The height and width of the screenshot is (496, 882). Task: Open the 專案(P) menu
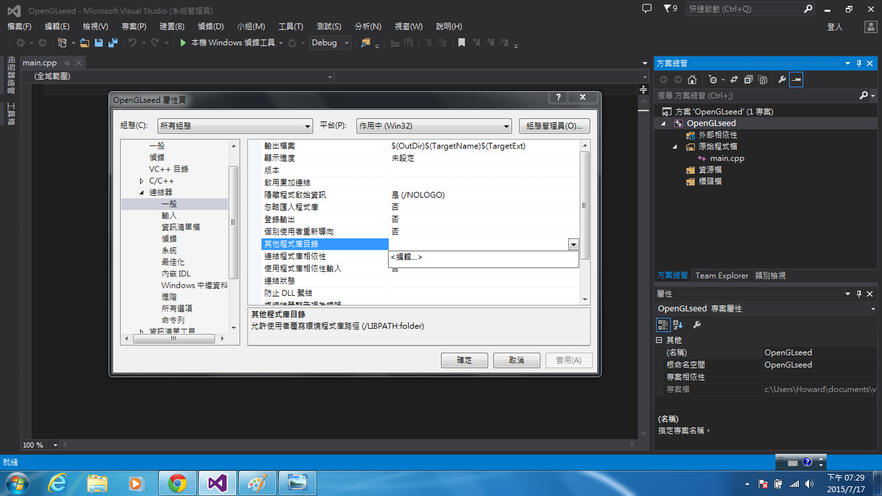[x=134, y=26]
